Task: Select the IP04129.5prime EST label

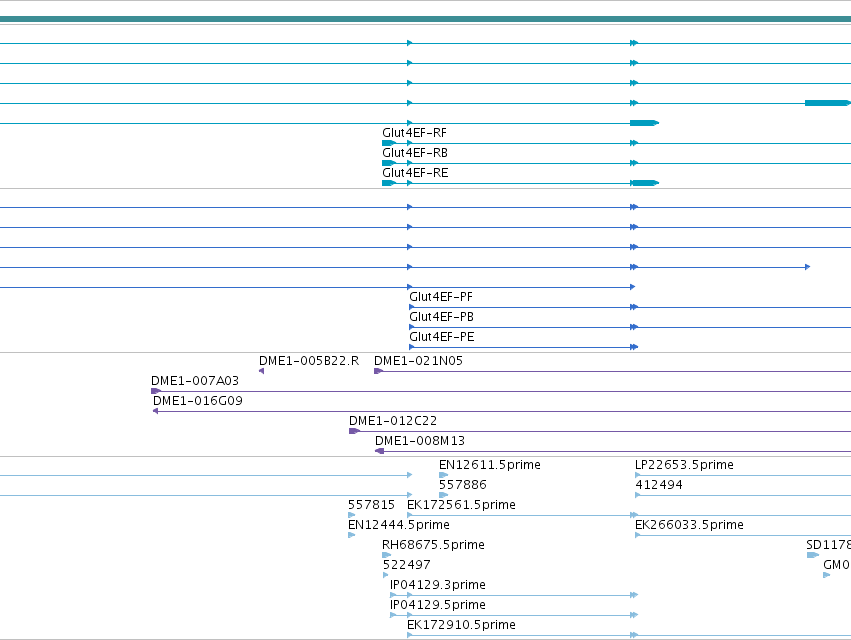Action: pos(437,605)
